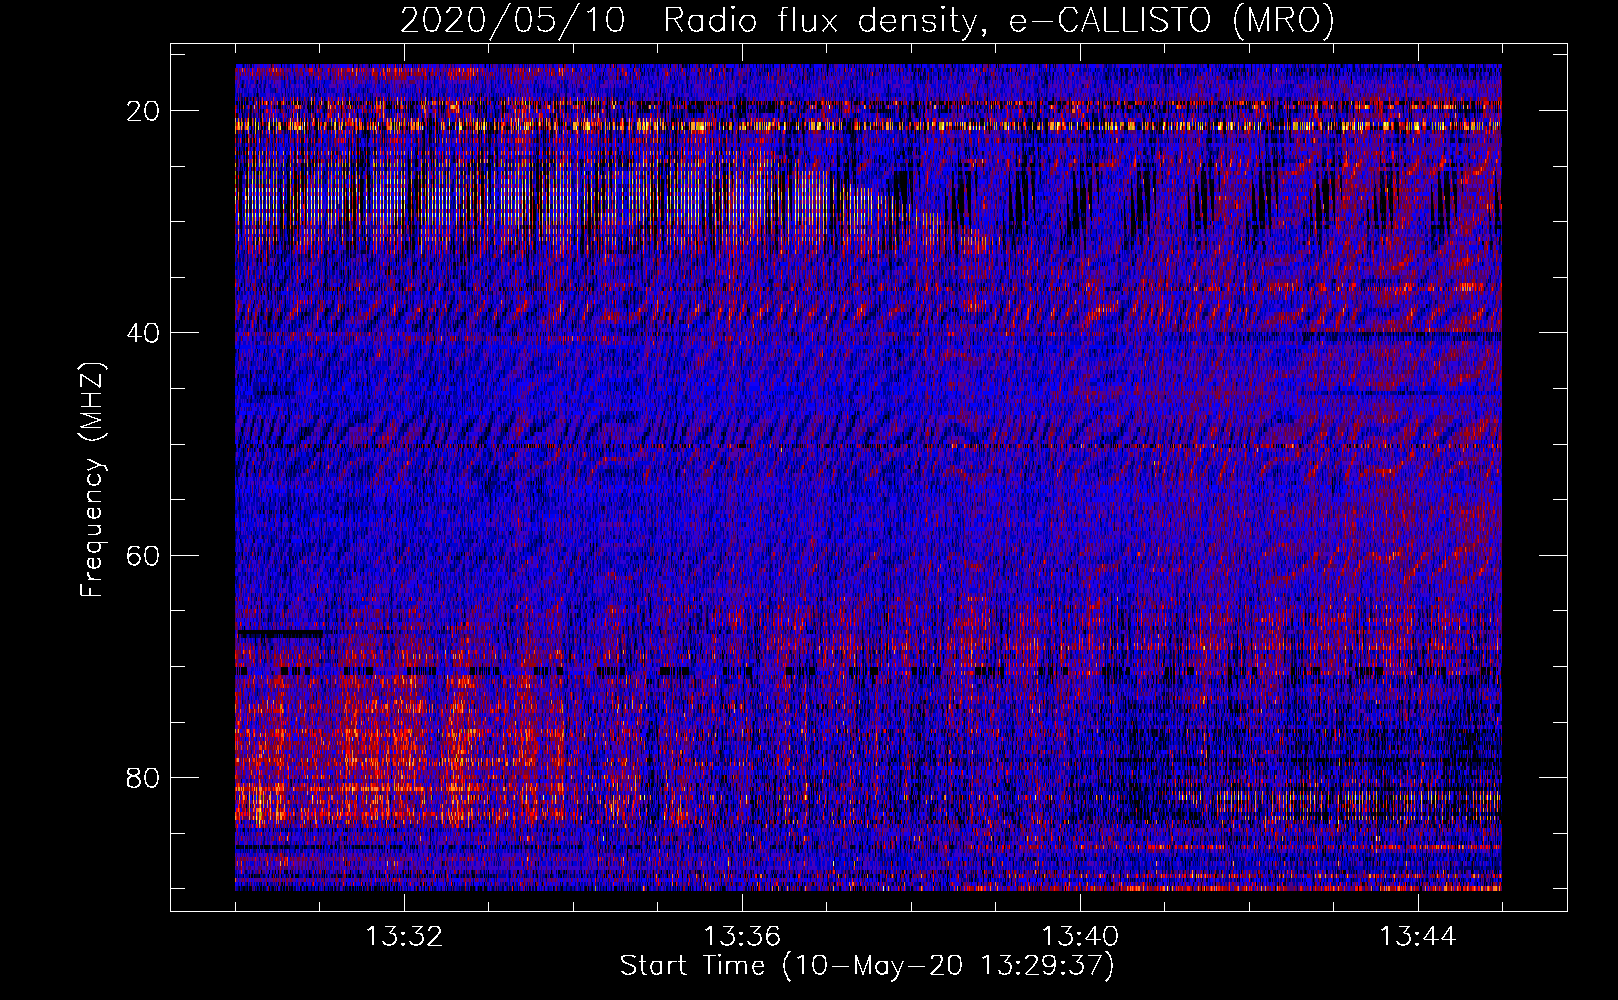The image size is (1618, 1000).
Task: Click the 13:44 time tick label
Action: click(x=1418, y=937)
